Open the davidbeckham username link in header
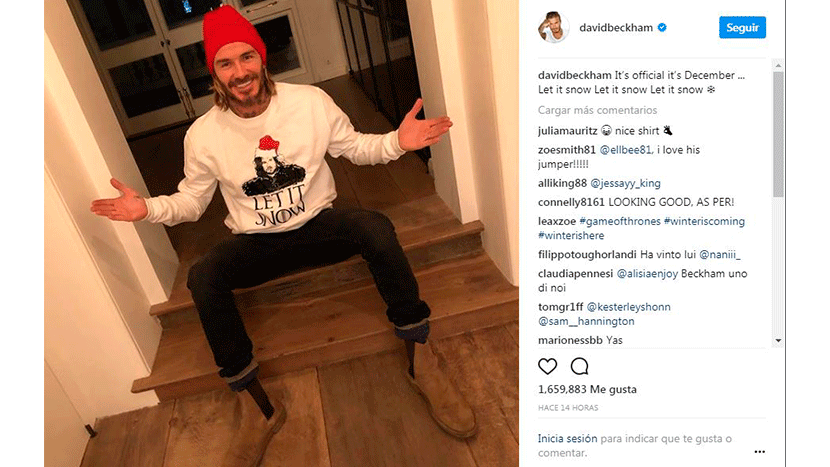Screen dimensions: 830x467 point(616,28)
